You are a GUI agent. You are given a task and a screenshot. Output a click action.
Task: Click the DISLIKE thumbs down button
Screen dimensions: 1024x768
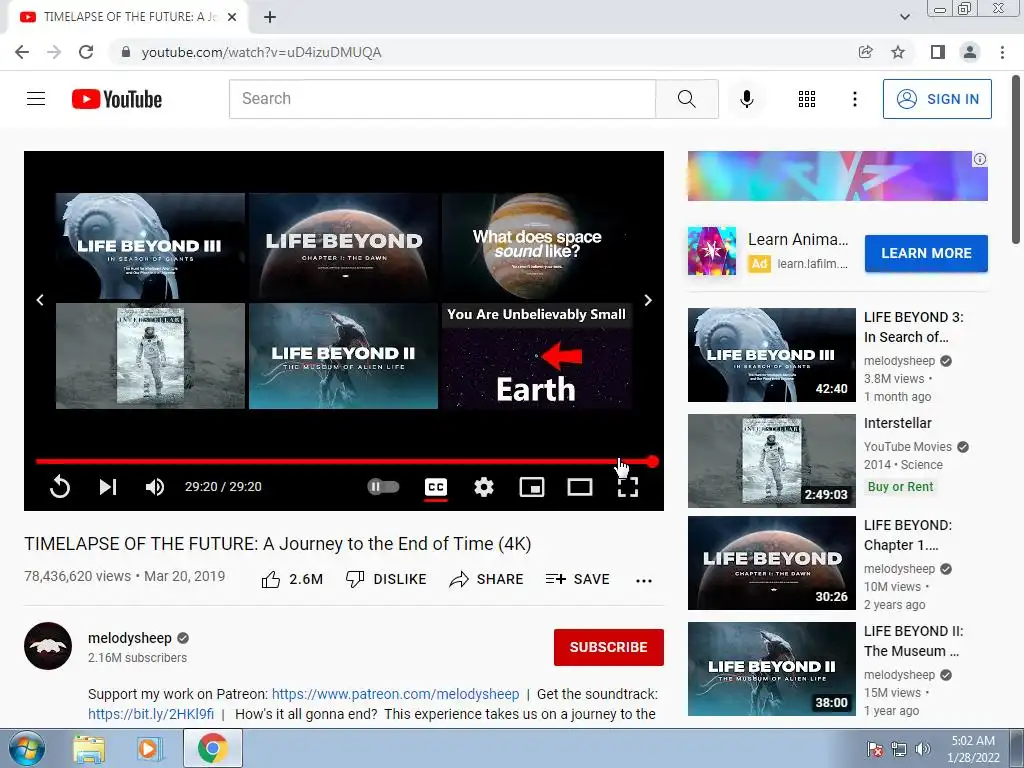tap(386, 579)
